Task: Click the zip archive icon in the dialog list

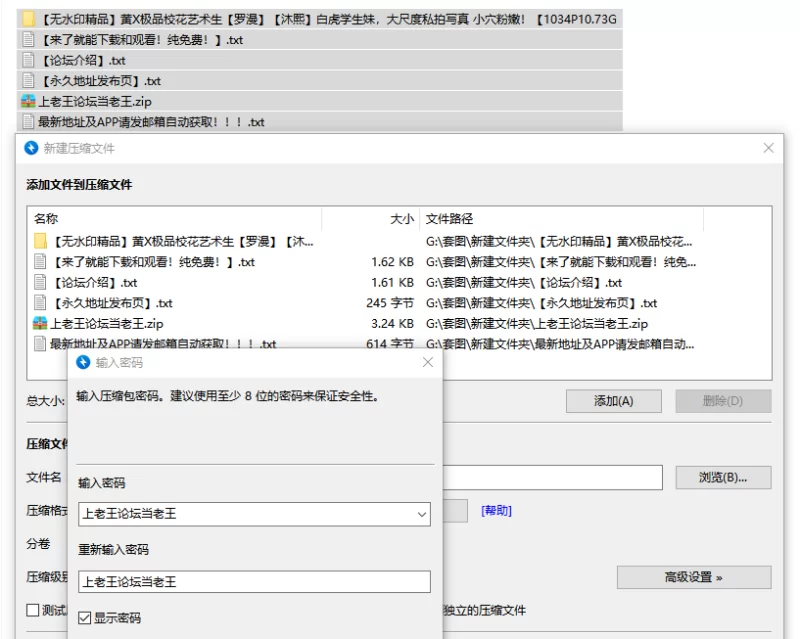Action: [x=40, y=324]
